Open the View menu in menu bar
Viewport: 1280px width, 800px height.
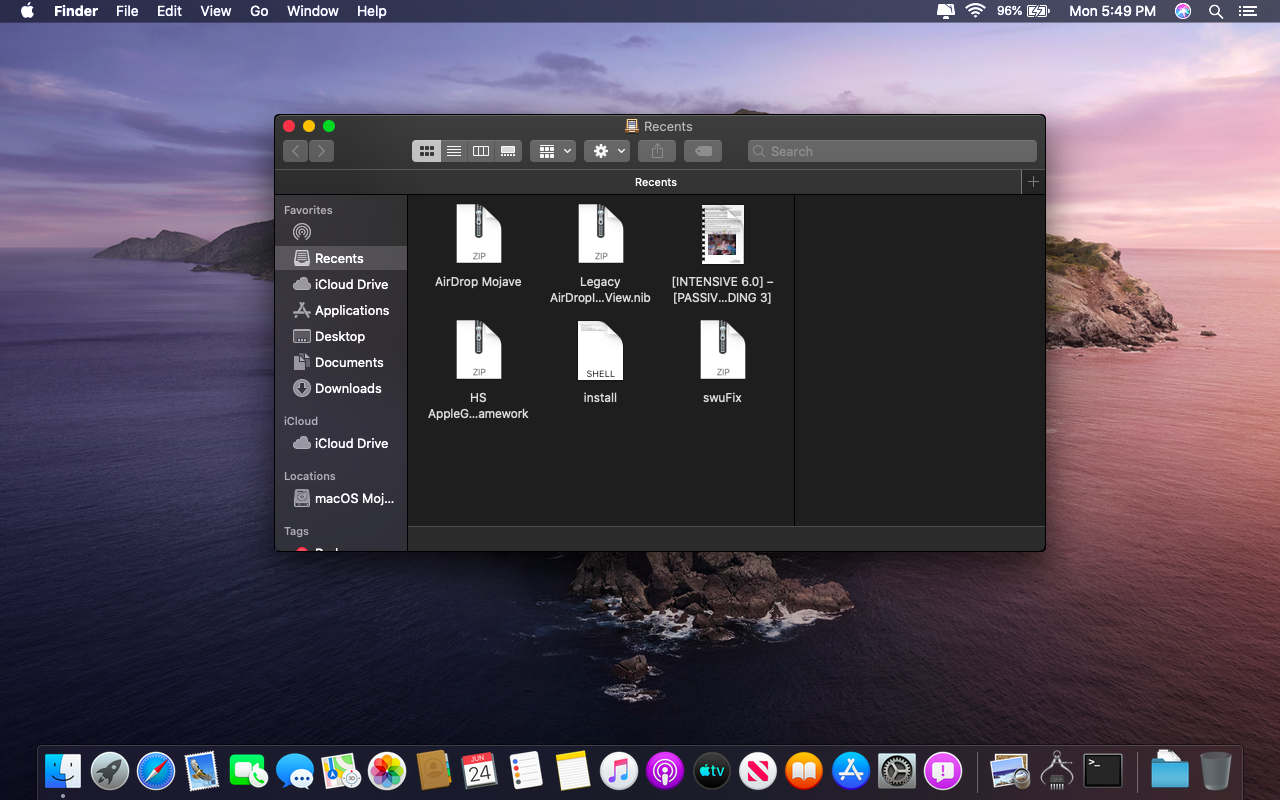point(216,11)
